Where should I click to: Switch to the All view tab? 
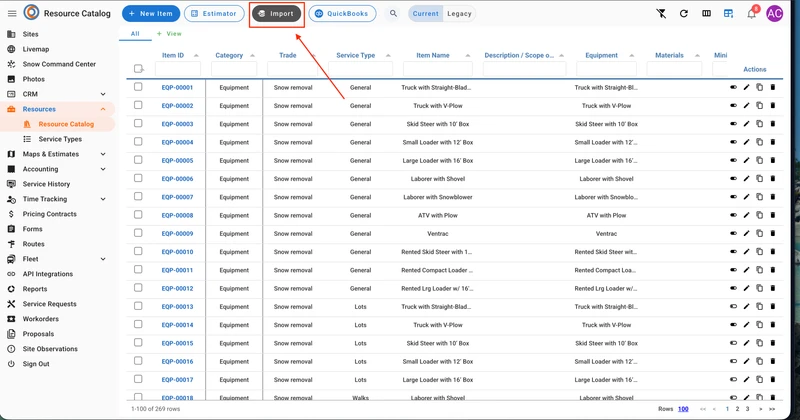pos(135,34)
